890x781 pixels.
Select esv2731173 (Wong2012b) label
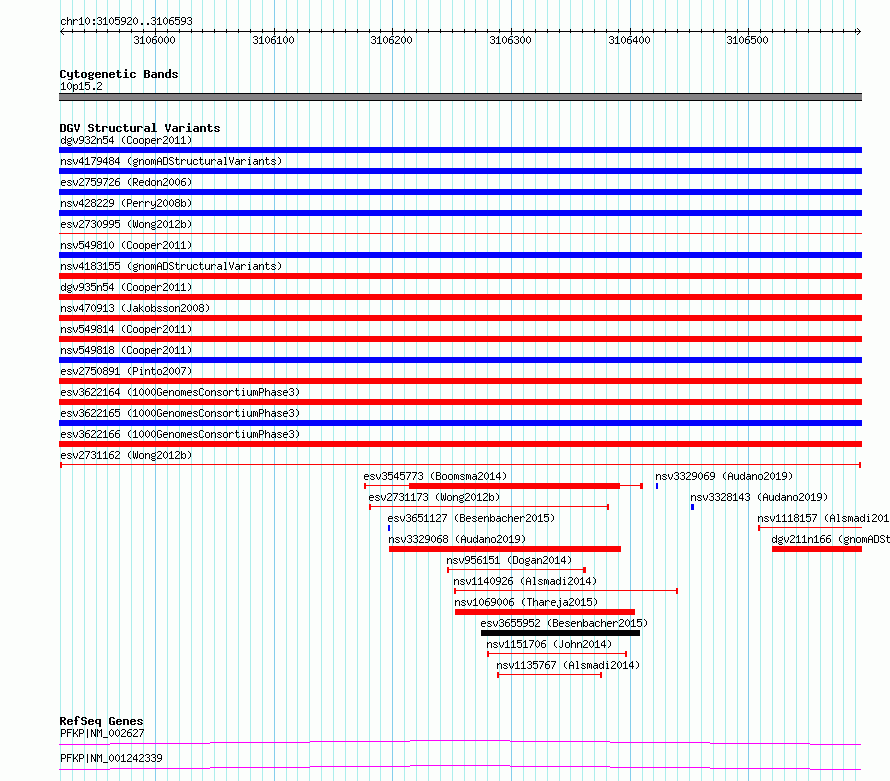434,497
